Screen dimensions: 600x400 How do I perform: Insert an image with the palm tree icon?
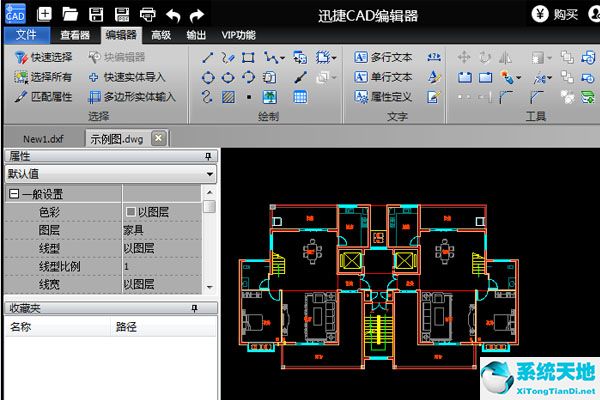coord(269,97)
